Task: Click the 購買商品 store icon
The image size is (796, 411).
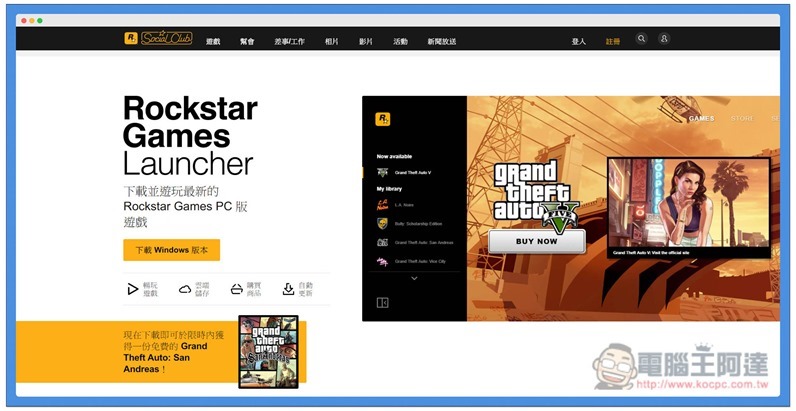Action: 237,289
